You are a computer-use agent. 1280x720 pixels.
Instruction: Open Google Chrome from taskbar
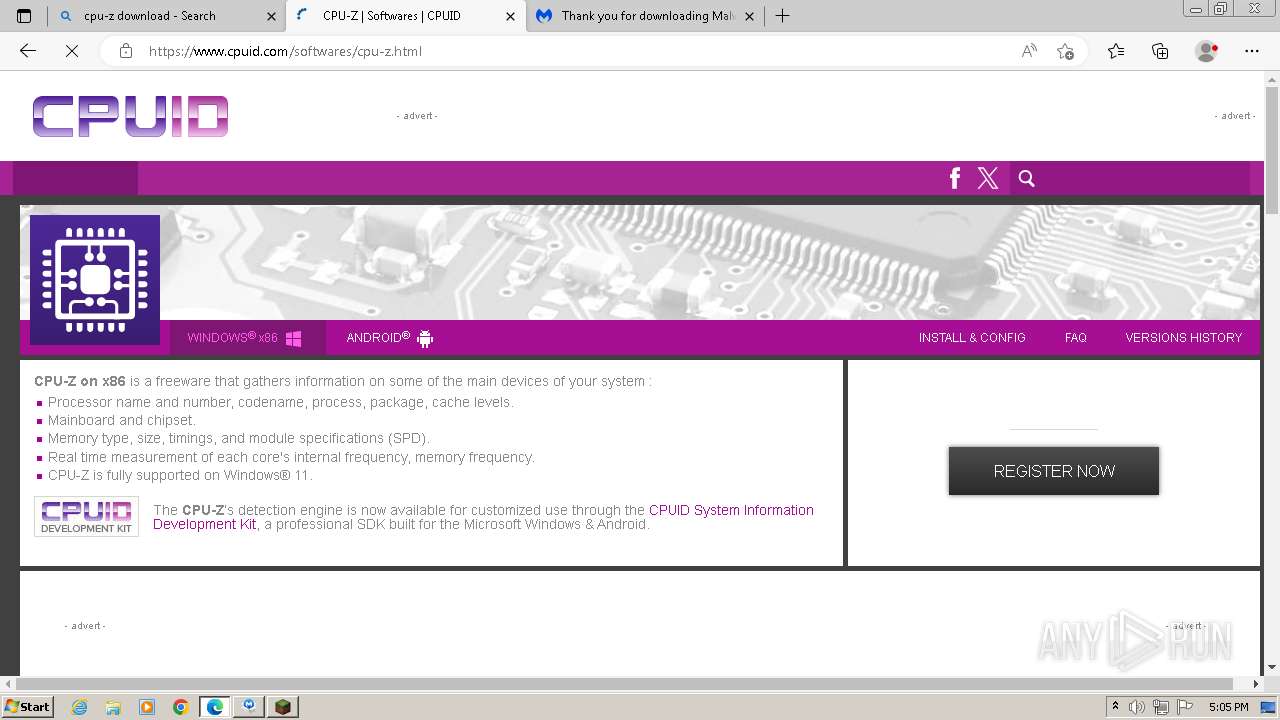(x=181, y=707)
